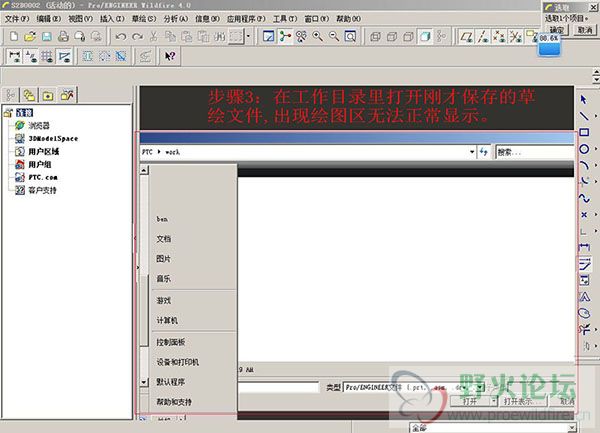The image size is (600, 433).
Task: Click the scissors Cut icon
Action: click(153, 37)
